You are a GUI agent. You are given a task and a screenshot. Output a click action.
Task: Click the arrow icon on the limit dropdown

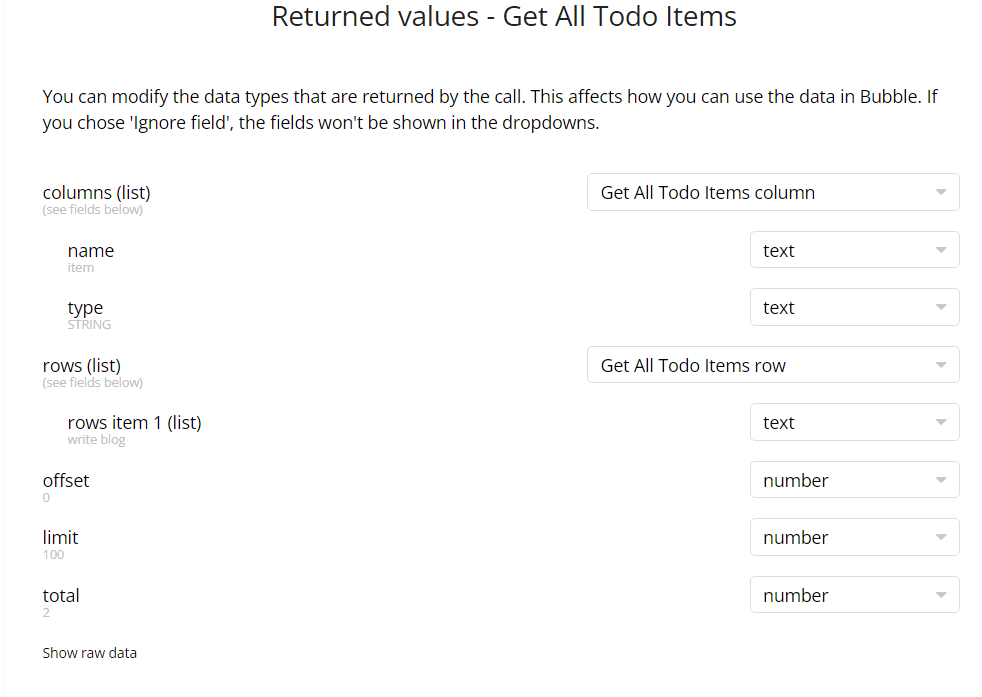tap(940, 538)
